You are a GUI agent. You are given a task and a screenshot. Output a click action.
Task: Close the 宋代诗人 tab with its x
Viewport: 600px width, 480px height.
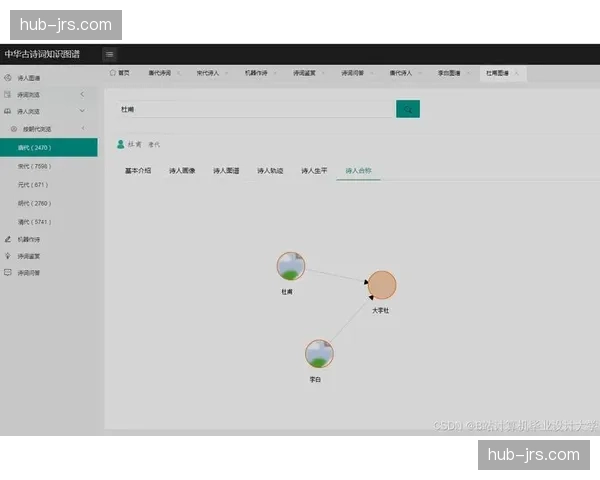pos(227,73)
